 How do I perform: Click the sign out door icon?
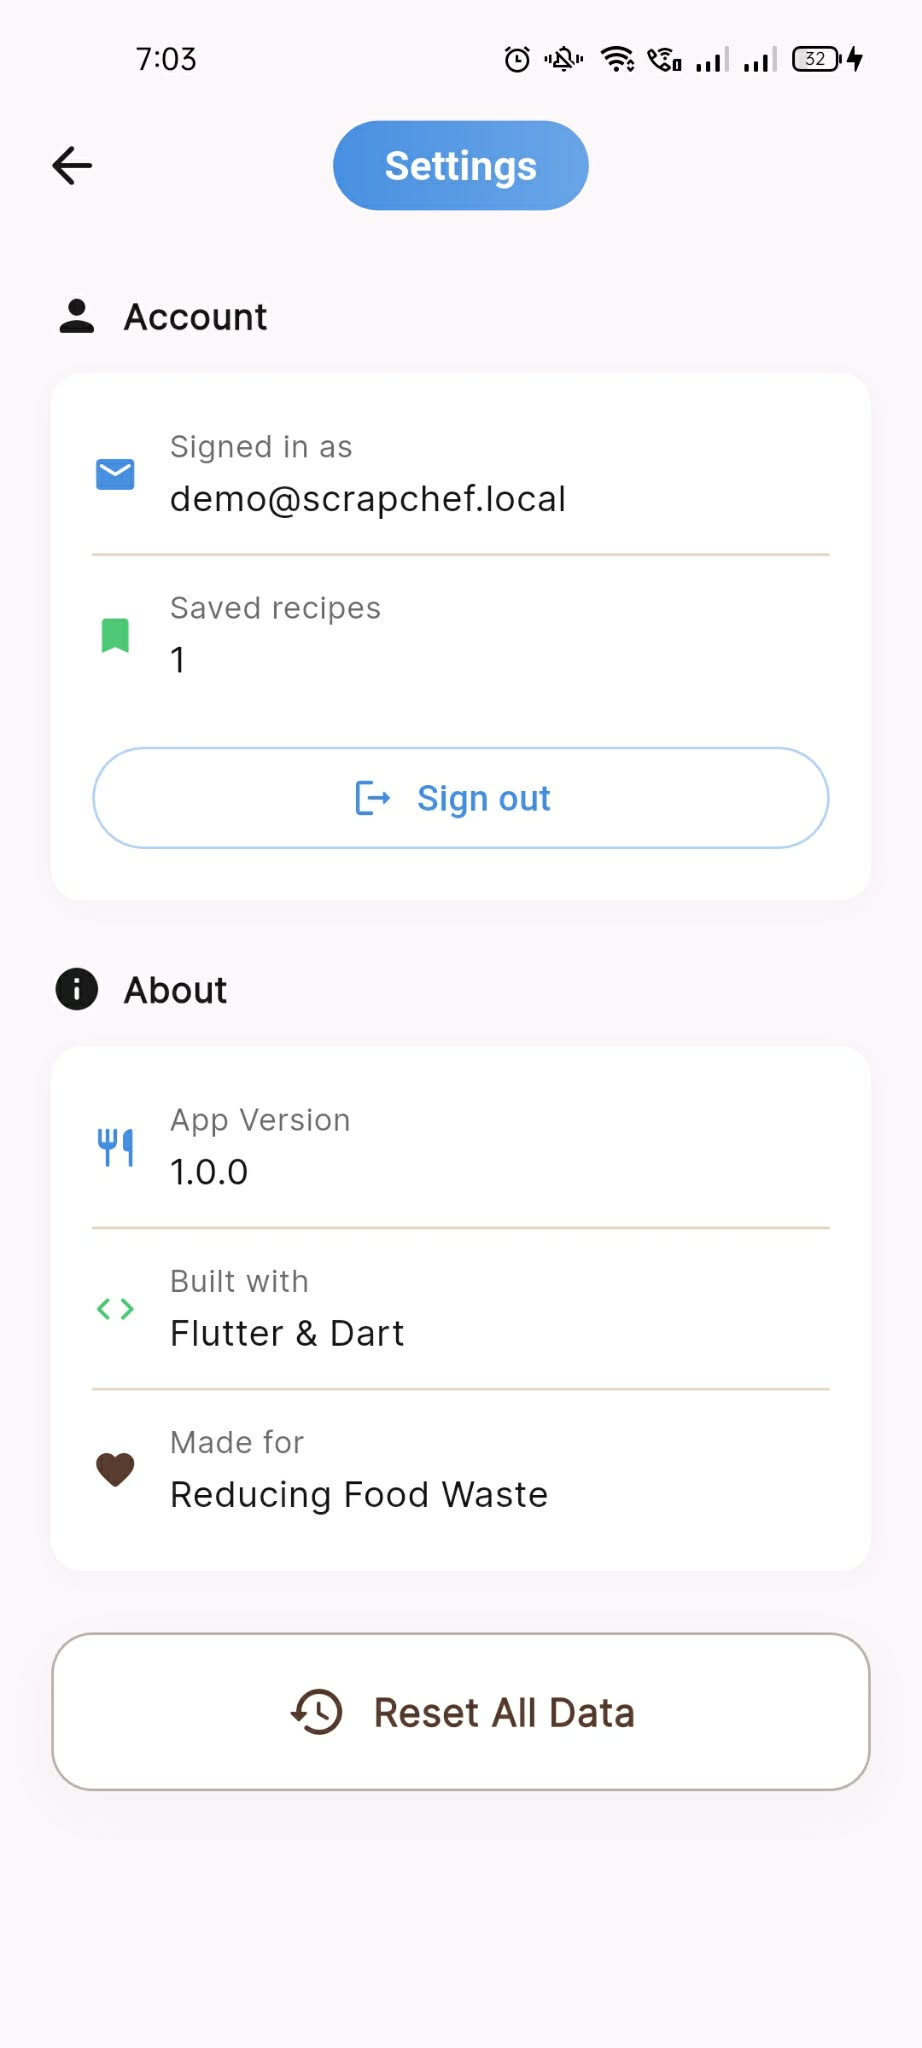click(373, 798)
